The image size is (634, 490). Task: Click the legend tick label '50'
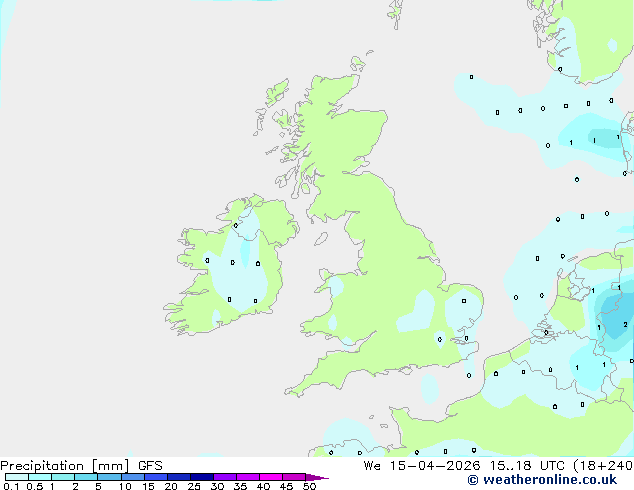click(309, 486)
